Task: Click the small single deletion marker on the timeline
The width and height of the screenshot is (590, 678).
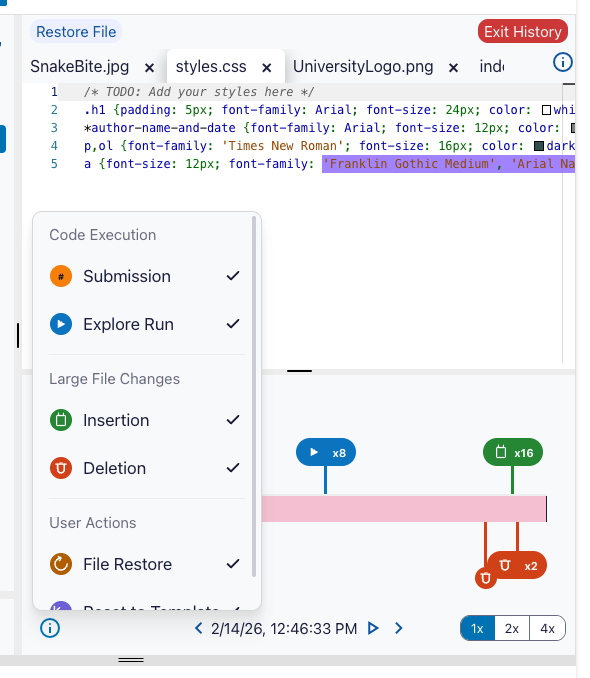Action: tap(485, 578)
